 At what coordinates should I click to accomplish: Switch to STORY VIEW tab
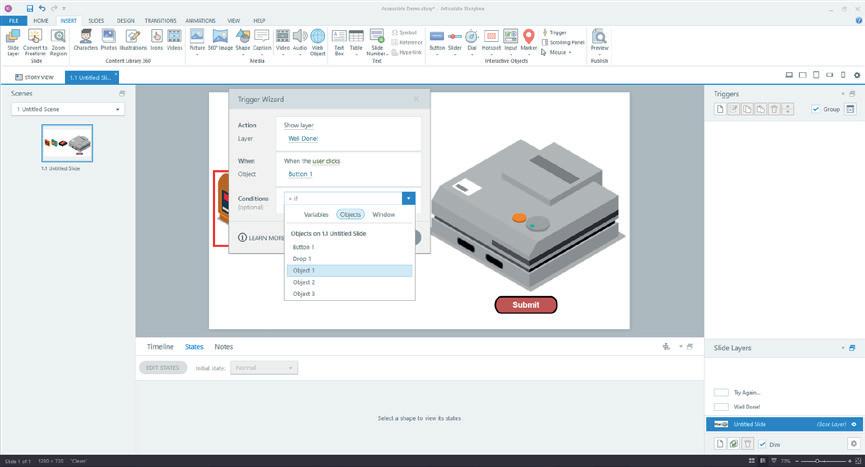[34, 77]
